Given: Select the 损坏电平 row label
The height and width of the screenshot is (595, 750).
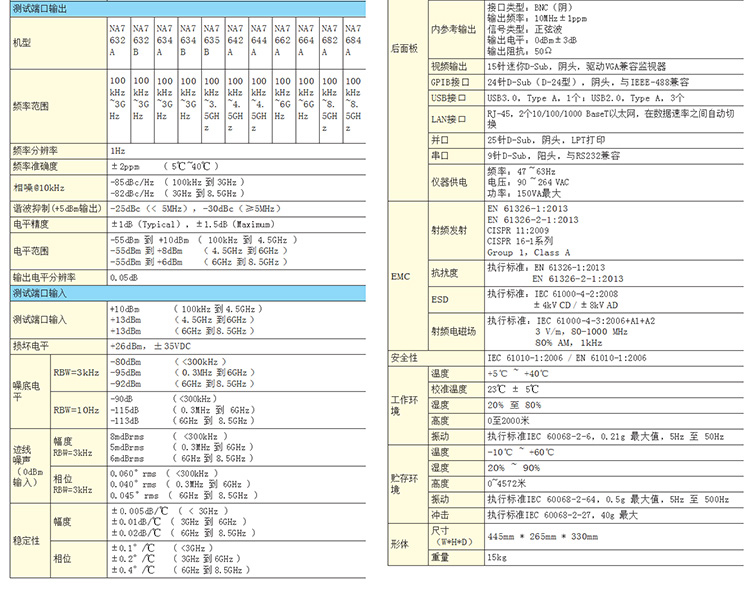Looking at the screenshot, I should [x=31, y=345].
